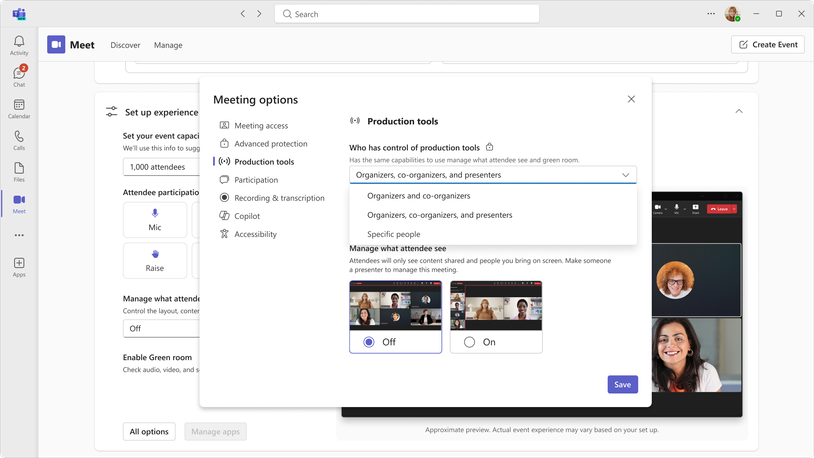Switch to the Discover tab

125,45
